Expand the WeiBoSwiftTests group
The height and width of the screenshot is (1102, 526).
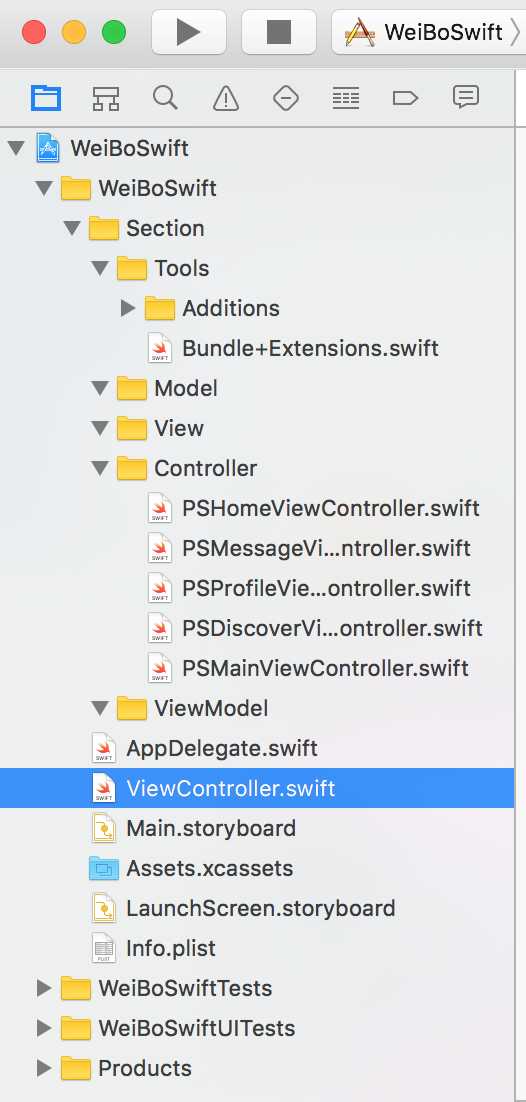click(44, 988)
